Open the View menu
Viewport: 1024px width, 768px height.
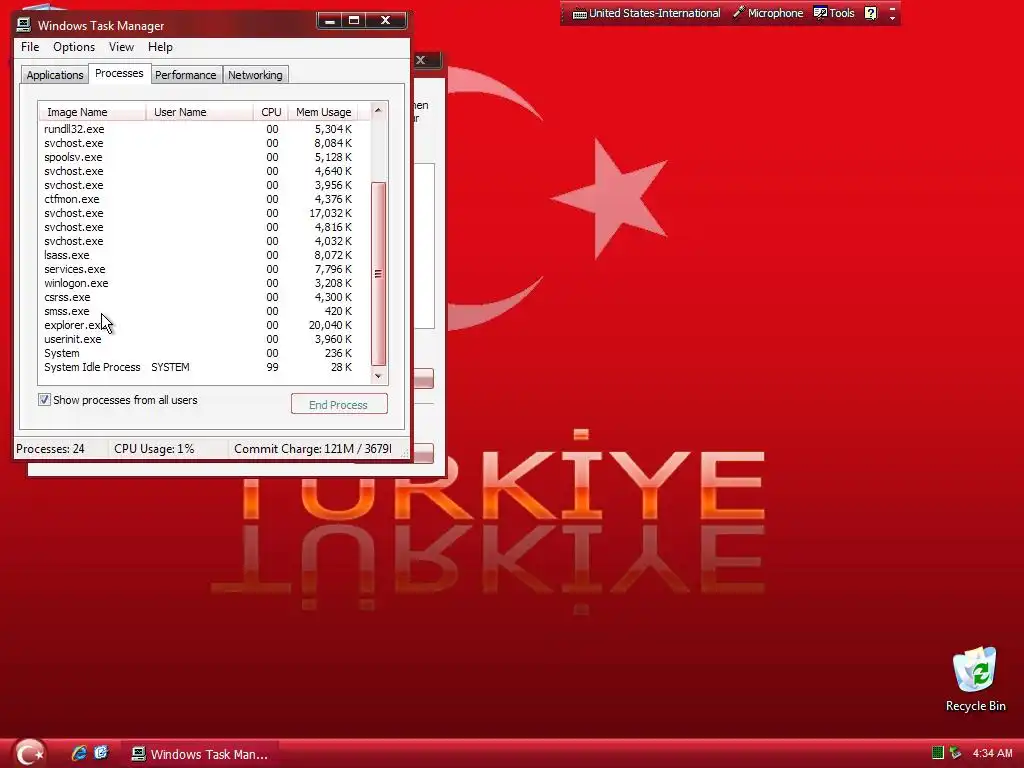click(121, 47)
